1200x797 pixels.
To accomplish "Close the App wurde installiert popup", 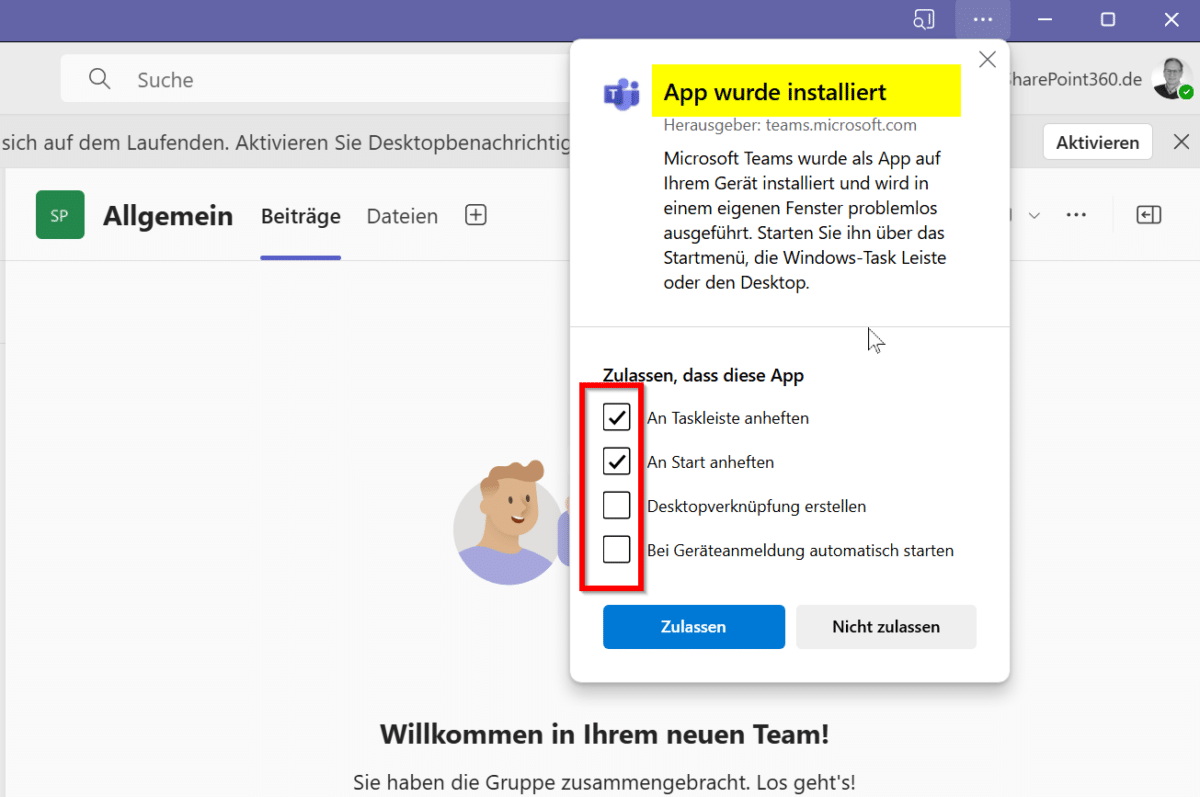I will pos(987,60).
